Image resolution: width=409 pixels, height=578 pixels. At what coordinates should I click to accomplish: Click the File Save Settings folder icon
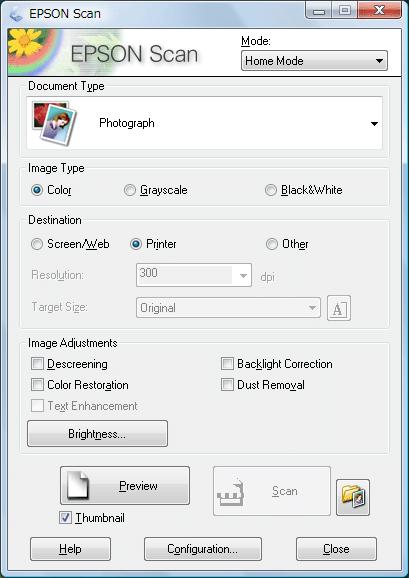coord(353,497)
